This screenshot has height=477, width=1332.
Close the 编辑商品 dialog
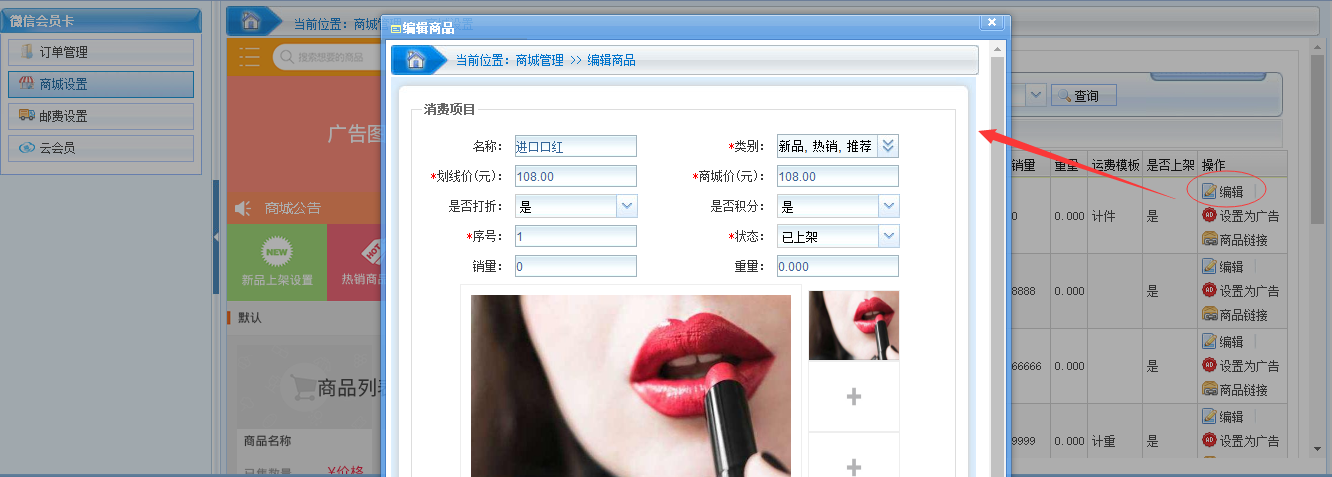(x=991, y=22)
